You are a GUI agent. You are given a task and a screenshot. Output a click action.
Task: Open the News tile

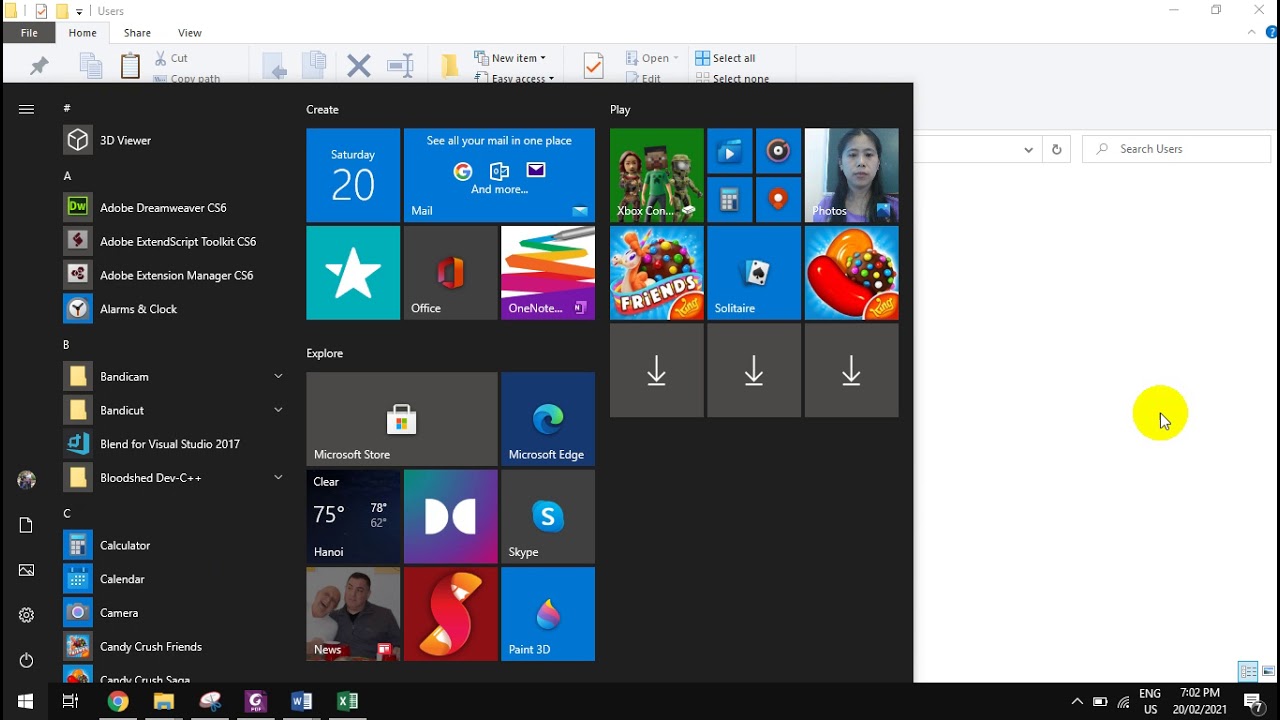tap(353, 614)
